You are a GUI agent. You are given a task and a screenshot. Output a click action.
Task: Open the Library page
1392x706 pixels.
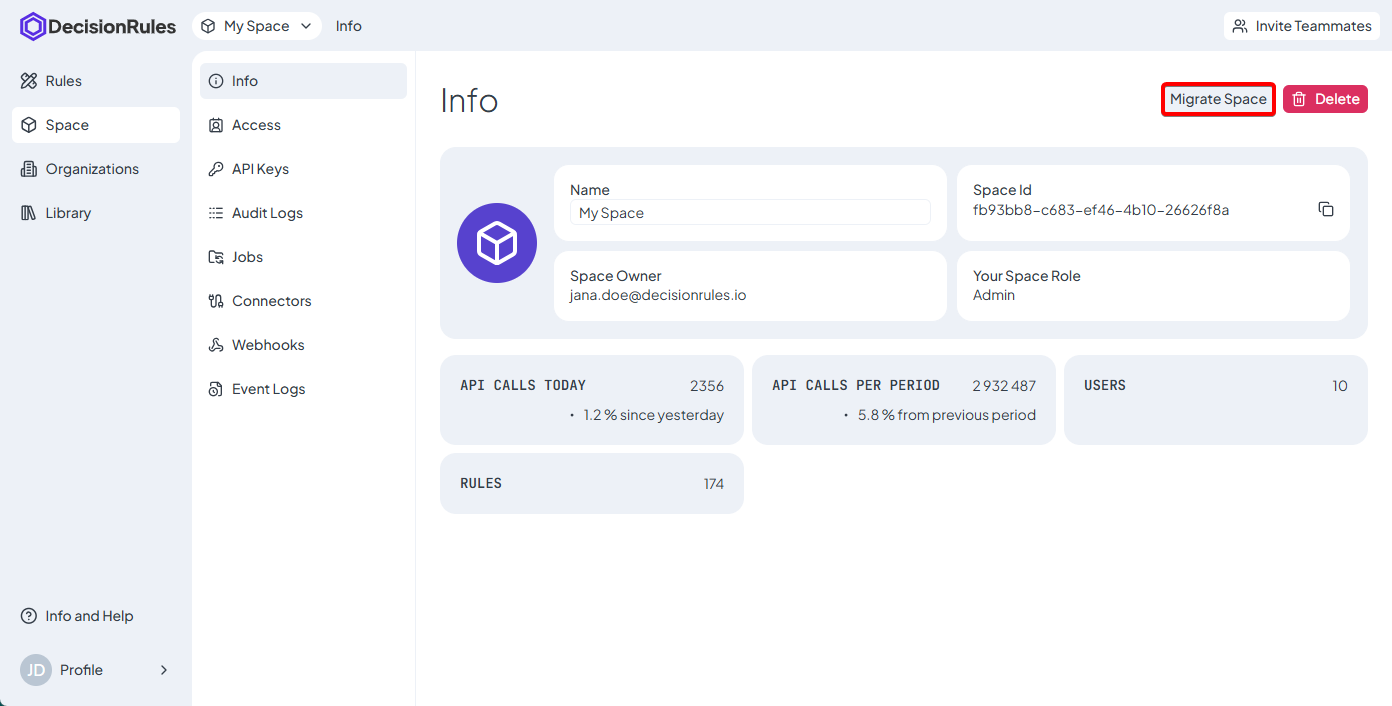(68, 213)
